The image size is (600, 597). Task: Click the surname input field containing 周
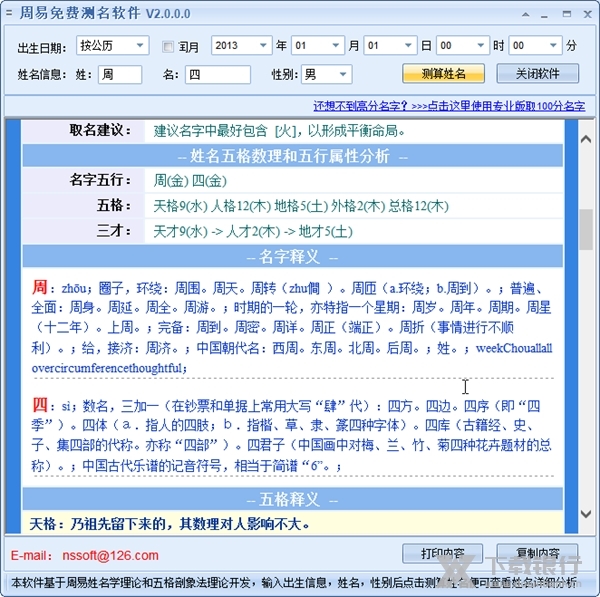120,74
